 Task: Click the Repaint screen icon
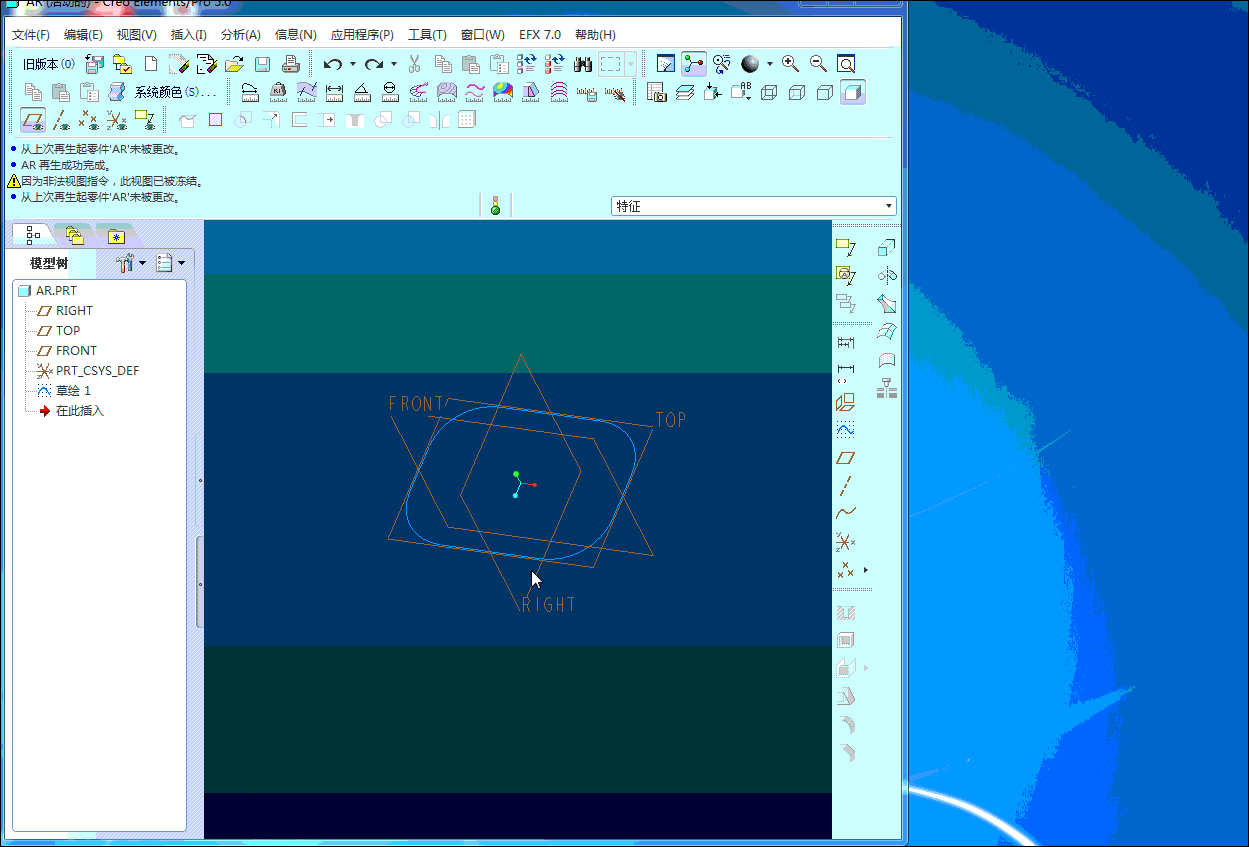click(x=666, y=64)
